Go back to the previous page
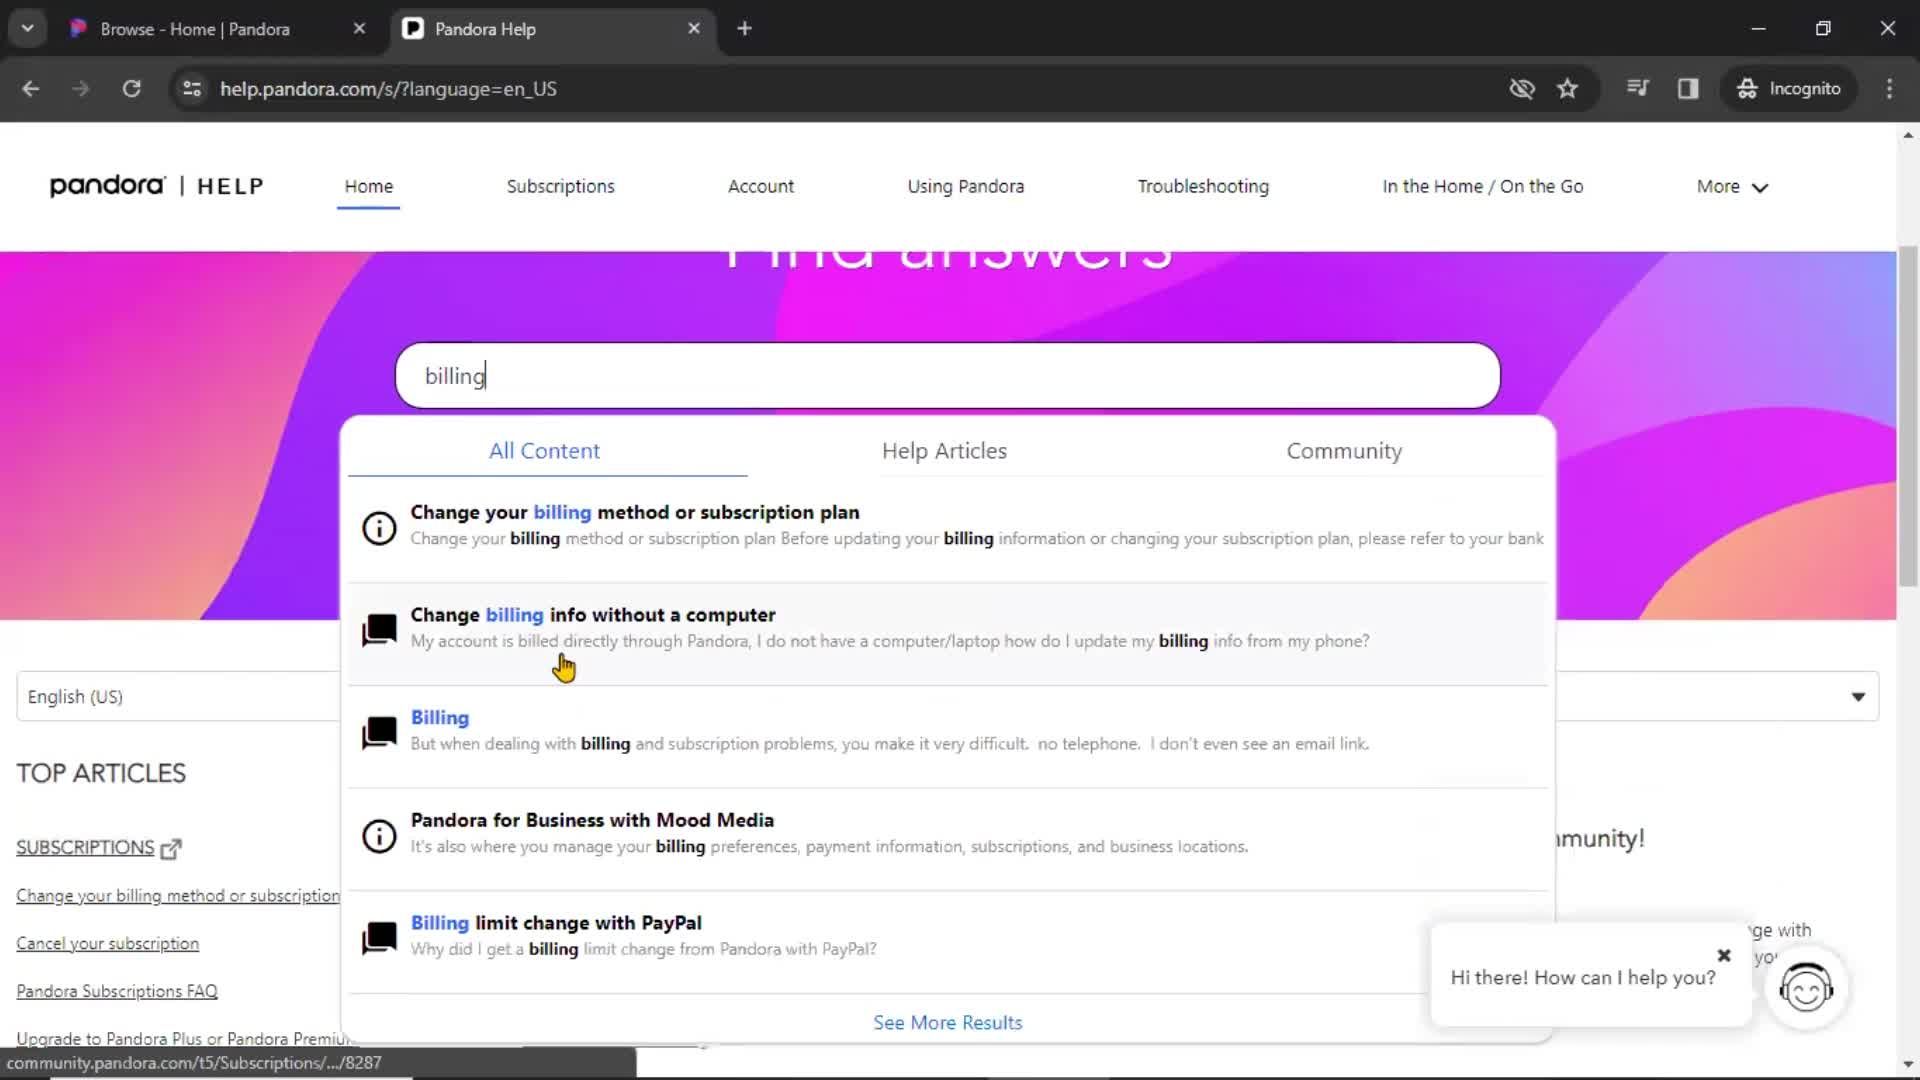This screenshot has width=1920, height=1080. pos(30,89)
